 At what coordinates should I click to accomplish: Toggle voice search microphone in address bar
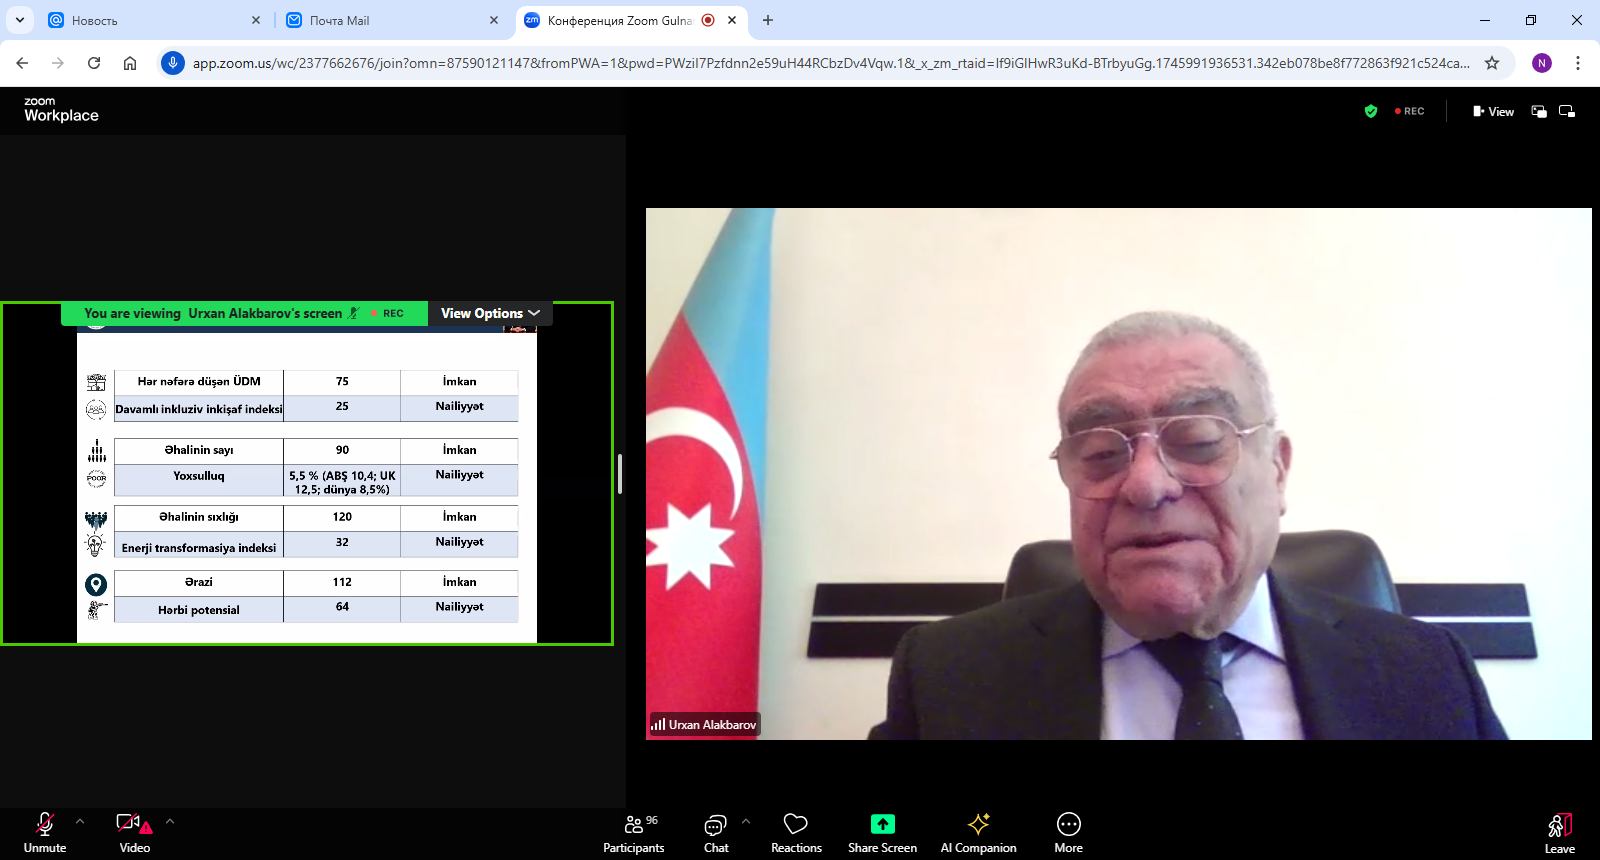point(173,63)
